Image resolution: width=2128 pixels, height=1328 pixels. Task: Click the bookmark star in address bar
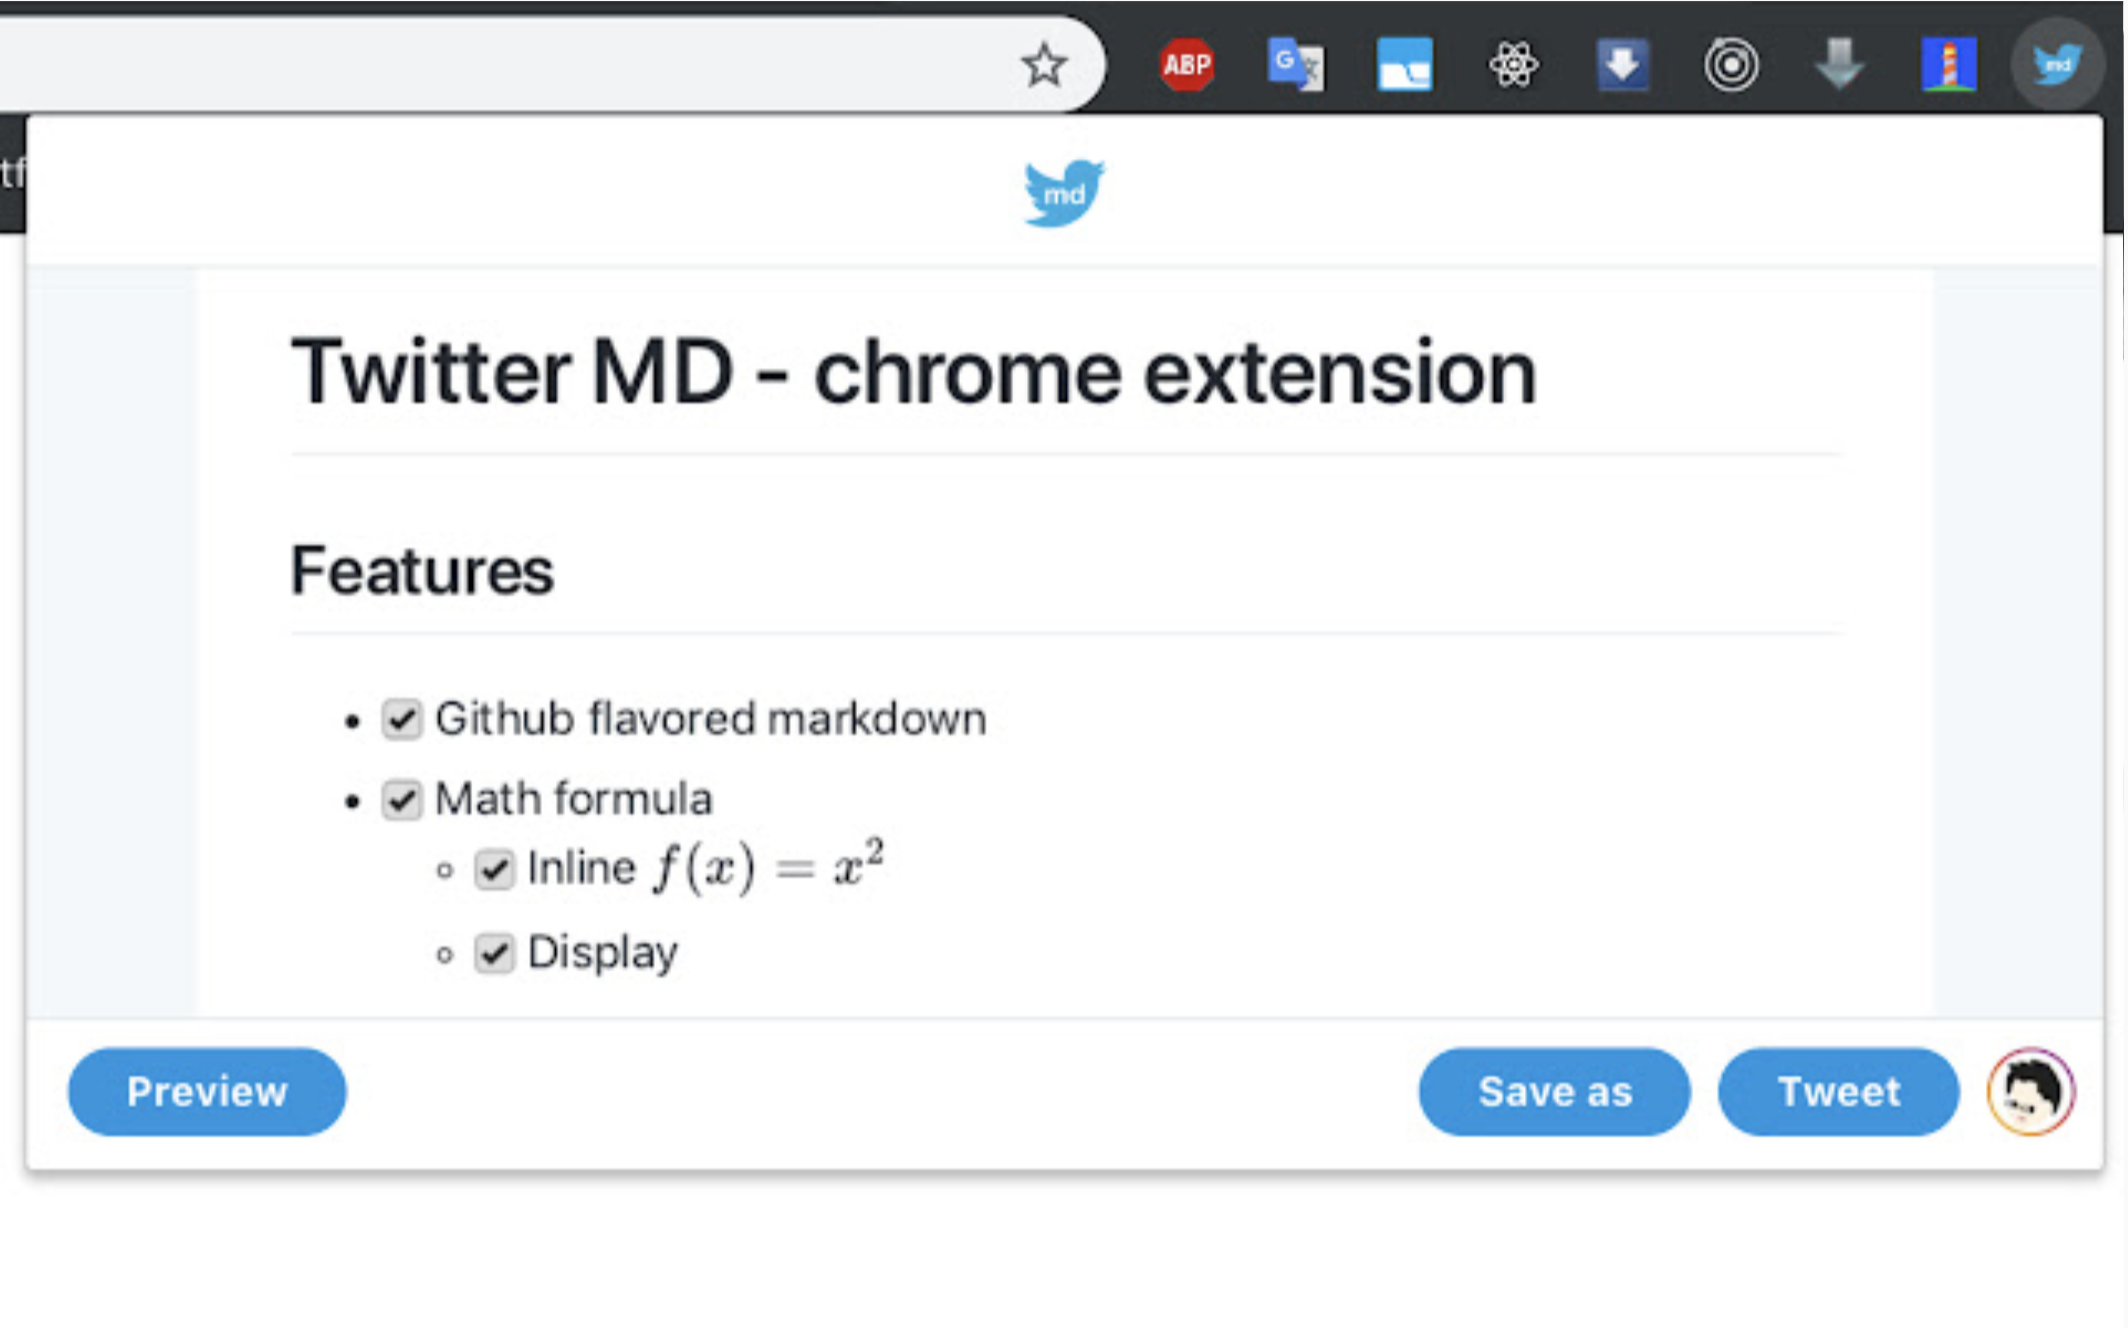point(1043,65)
